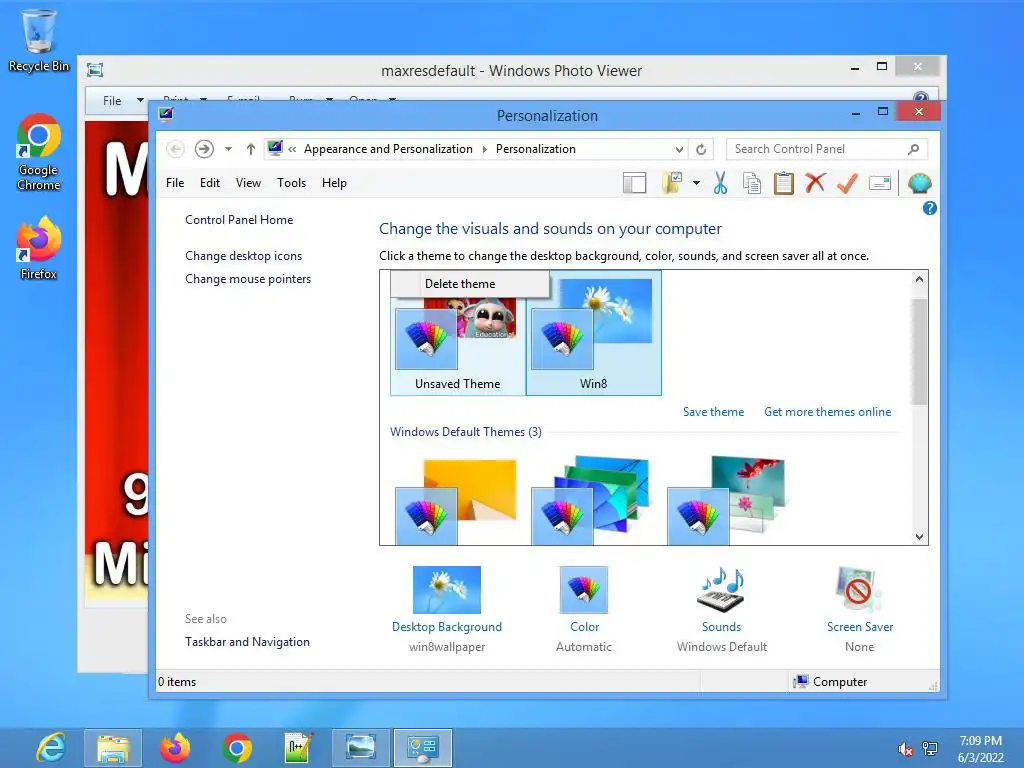Select the flowers default theme
This screenshot has width=1024, height=768.
[726, 501]
